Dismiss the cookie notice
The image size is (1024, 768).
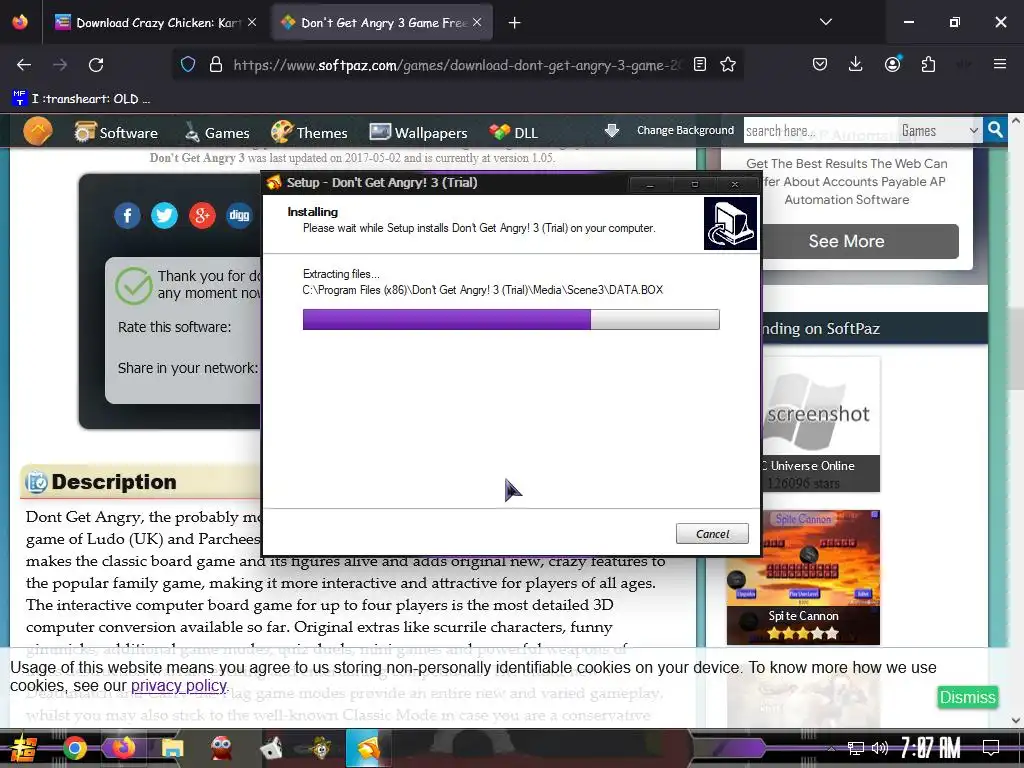click(967, 697)
